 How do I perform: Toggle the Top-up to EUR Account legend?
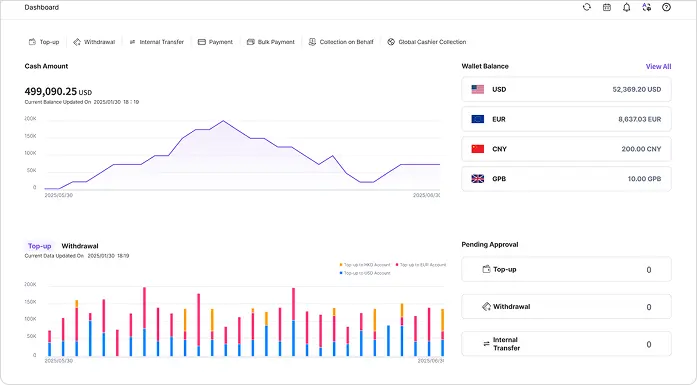421,265
